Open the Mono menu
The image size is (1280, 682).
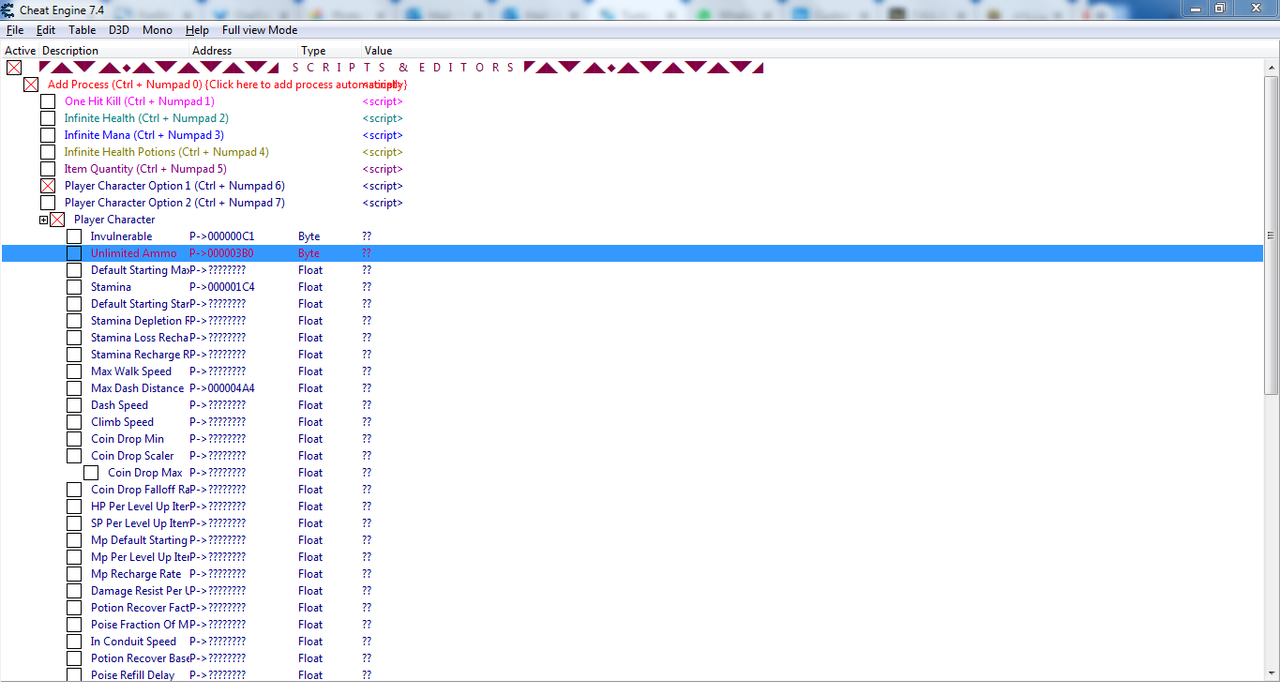click(157, 30)
